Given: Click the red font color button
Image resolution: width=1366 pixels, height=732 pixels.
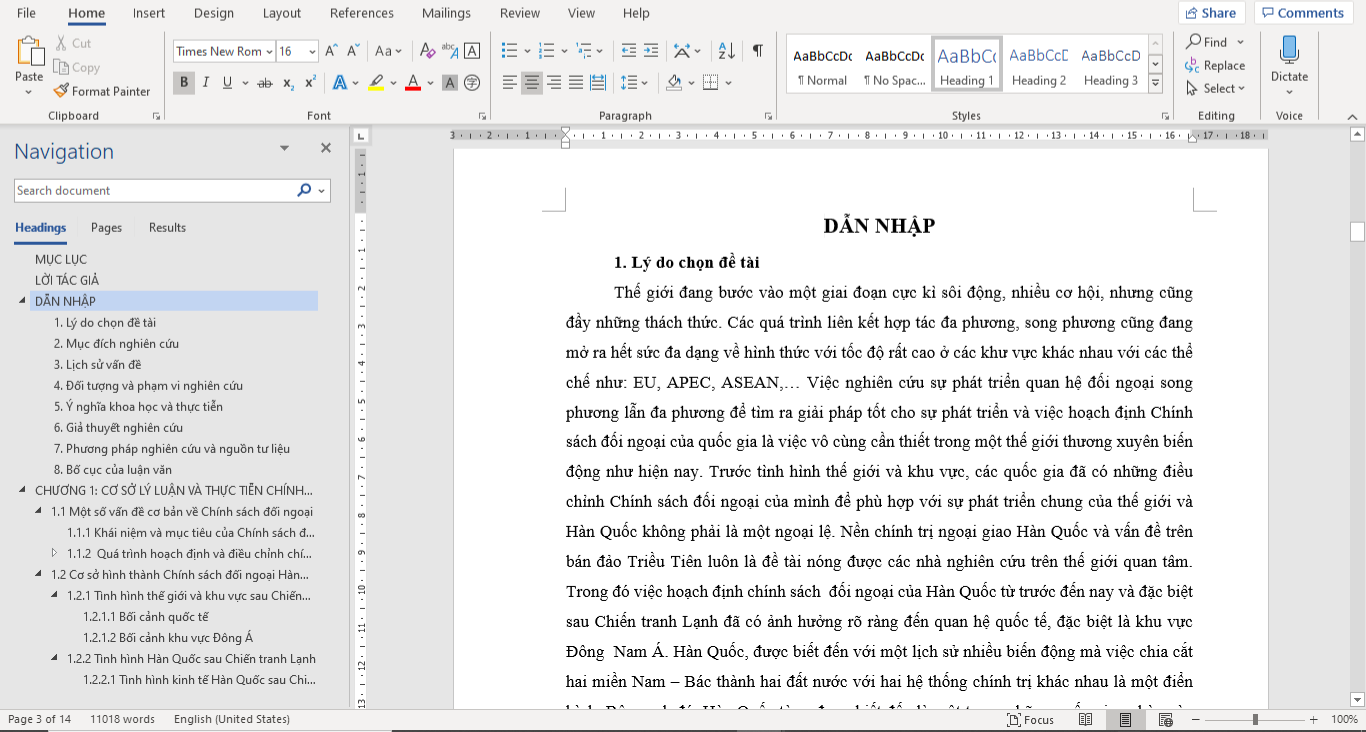Looking at the screenshot, I should pyautogui.click(x=412, y=83).
